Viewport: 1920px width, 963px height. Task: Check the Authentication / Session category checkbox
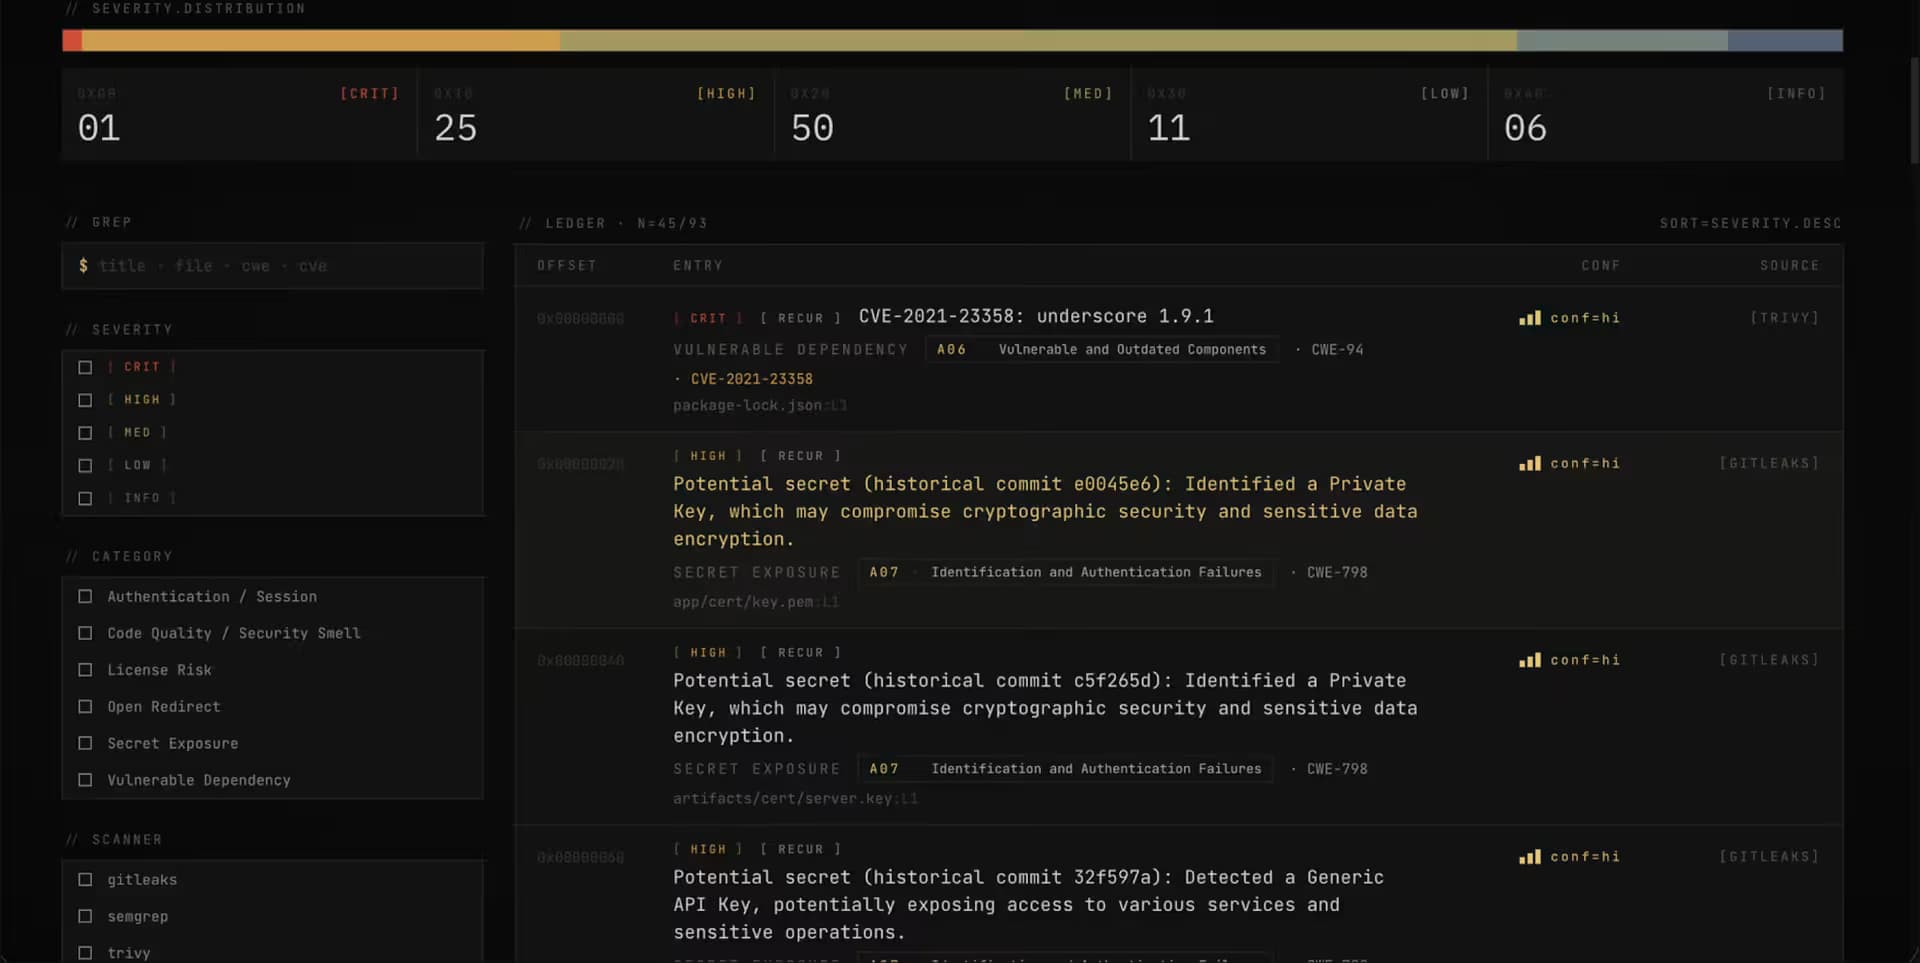click(x=85, y=596)
